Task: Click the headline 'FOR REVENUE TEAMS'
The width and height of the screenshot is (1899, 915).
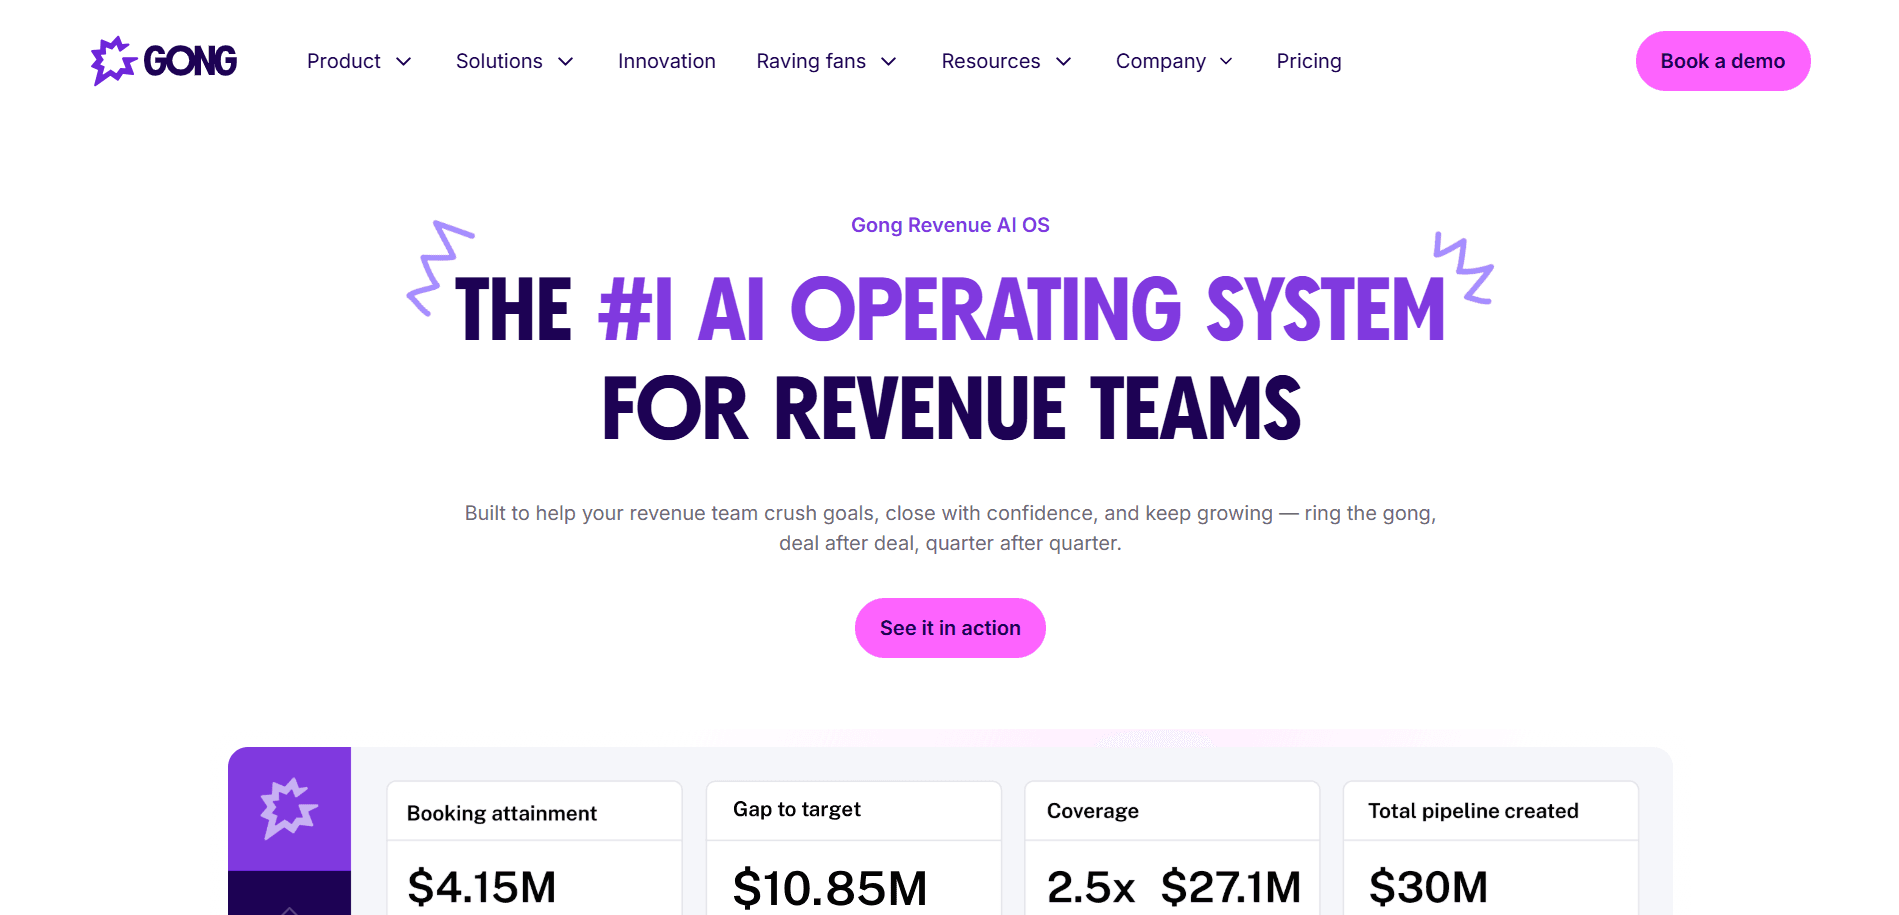Action: [951, 408]
